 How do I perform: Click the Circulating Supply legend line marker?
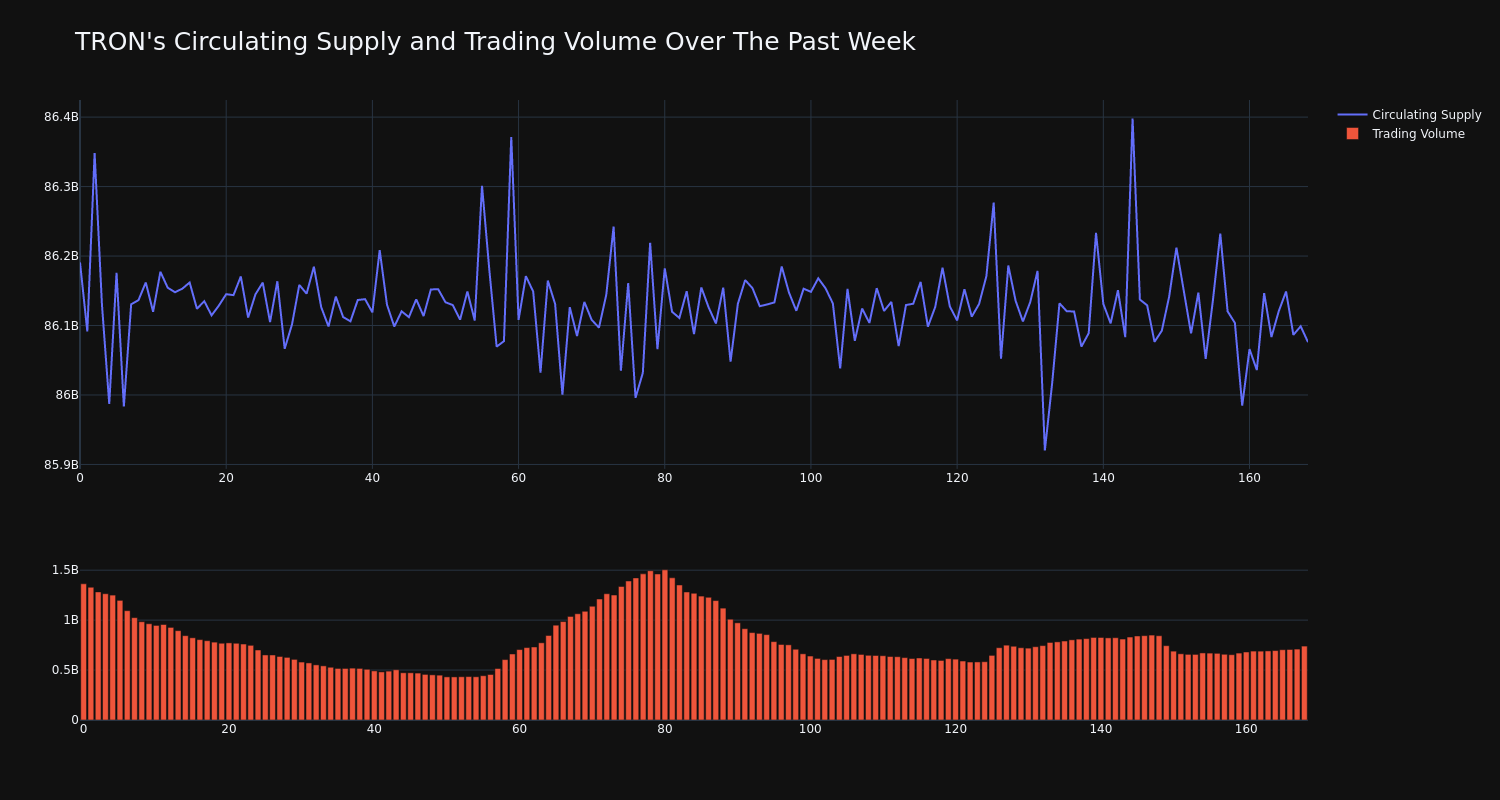click(x=1352, y=115)
